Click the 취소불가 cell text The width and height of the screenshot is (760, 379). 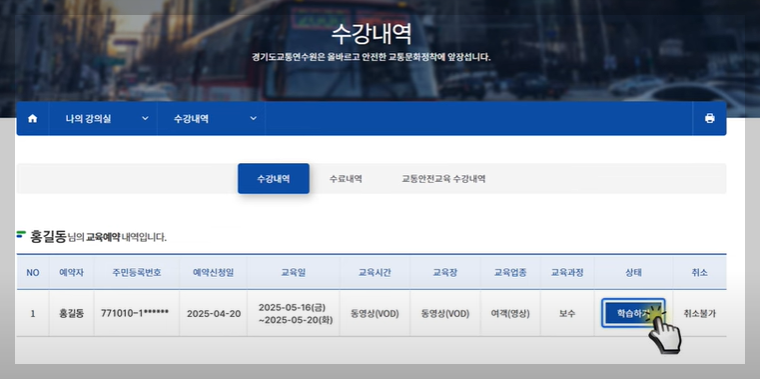click(x=699, y=314)
